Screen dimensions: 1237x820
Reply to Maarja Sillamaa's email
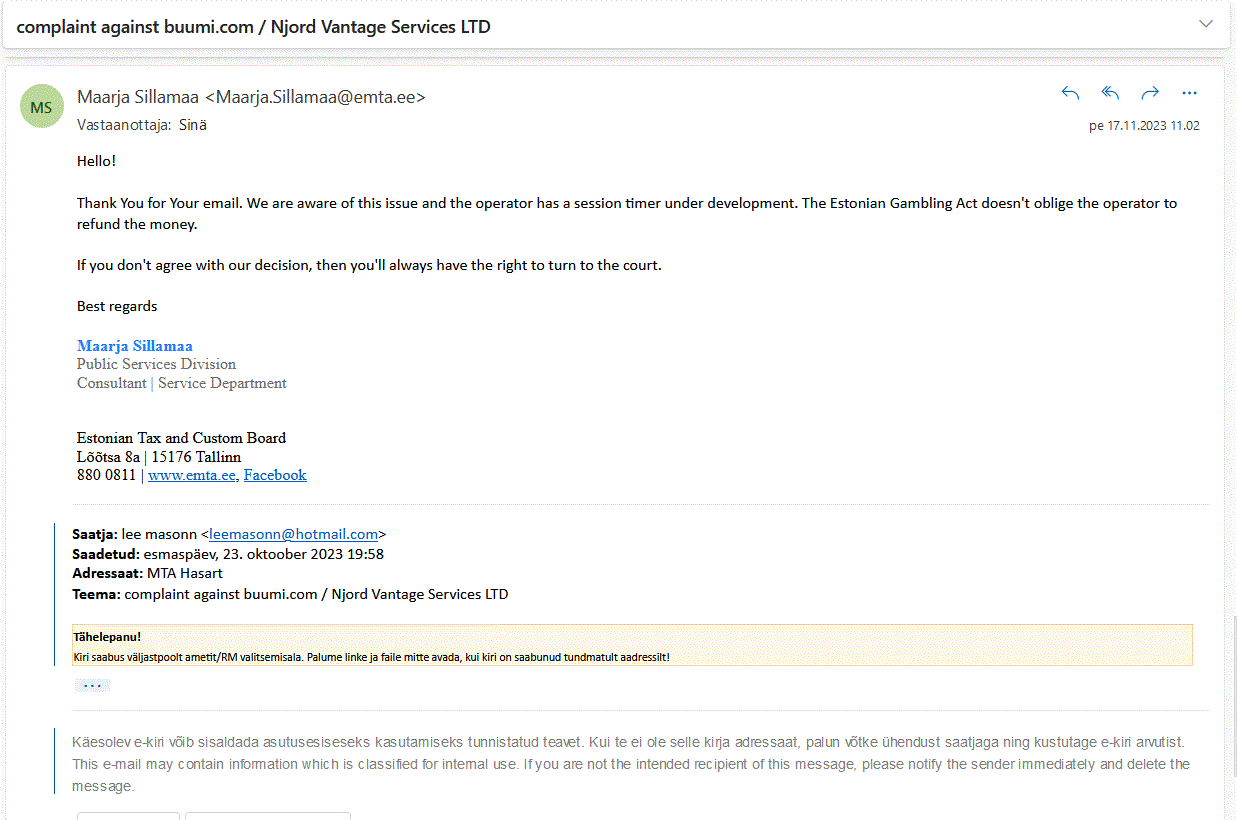(x=1070, y=93)
